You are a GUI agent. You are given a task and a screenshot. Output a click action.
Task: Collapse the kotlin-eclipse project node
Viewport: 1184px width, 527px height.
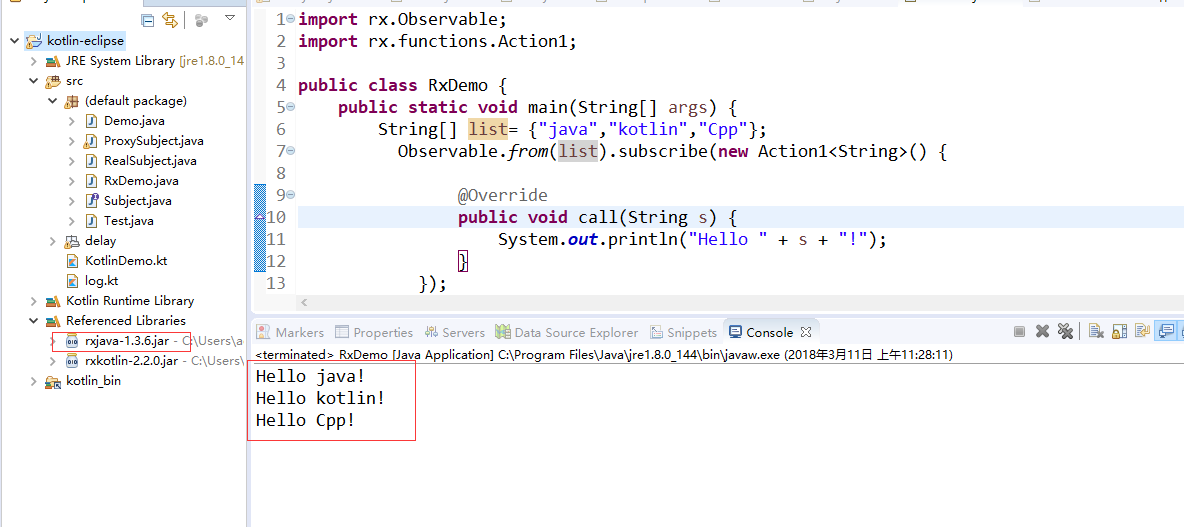pyautogui.click(x=14, y=41)
